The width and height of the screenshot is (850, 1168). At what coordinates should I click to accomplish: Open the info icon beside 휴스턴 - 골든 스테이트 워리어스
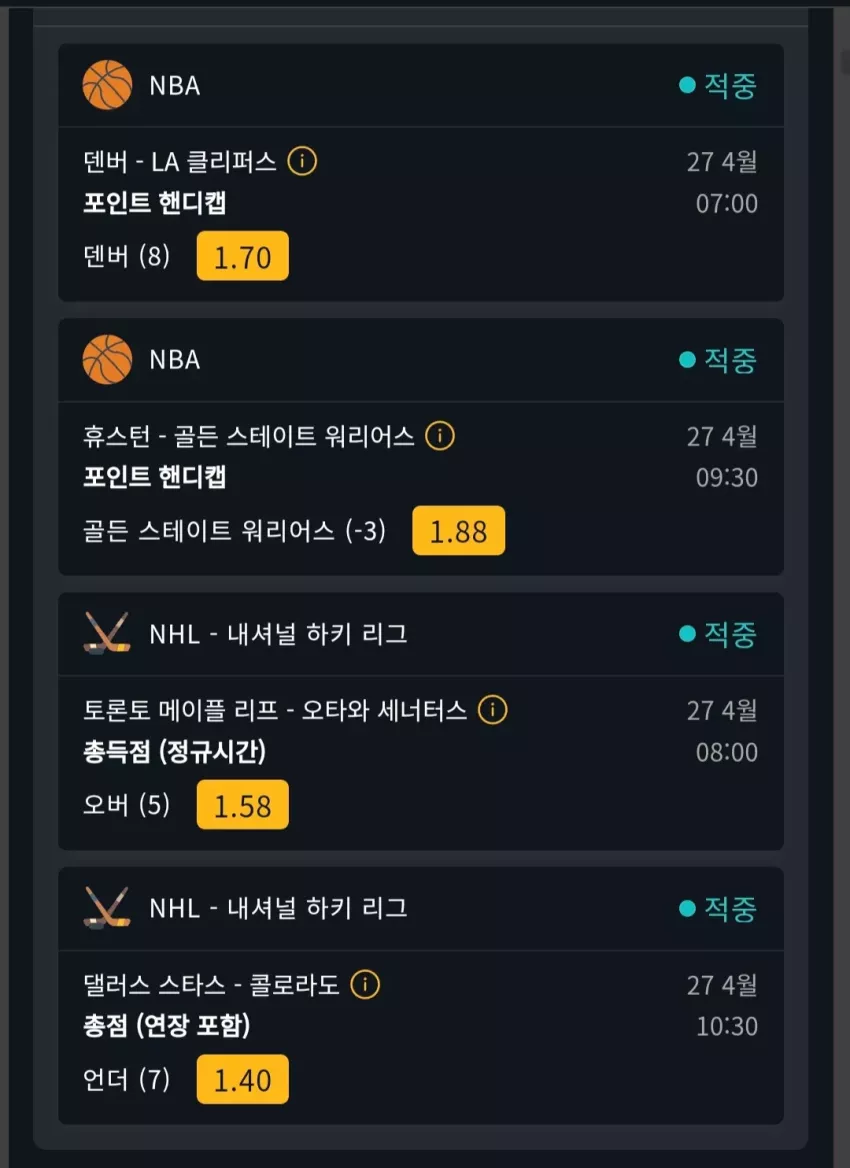pyautogui.click(x=440, y=436)
